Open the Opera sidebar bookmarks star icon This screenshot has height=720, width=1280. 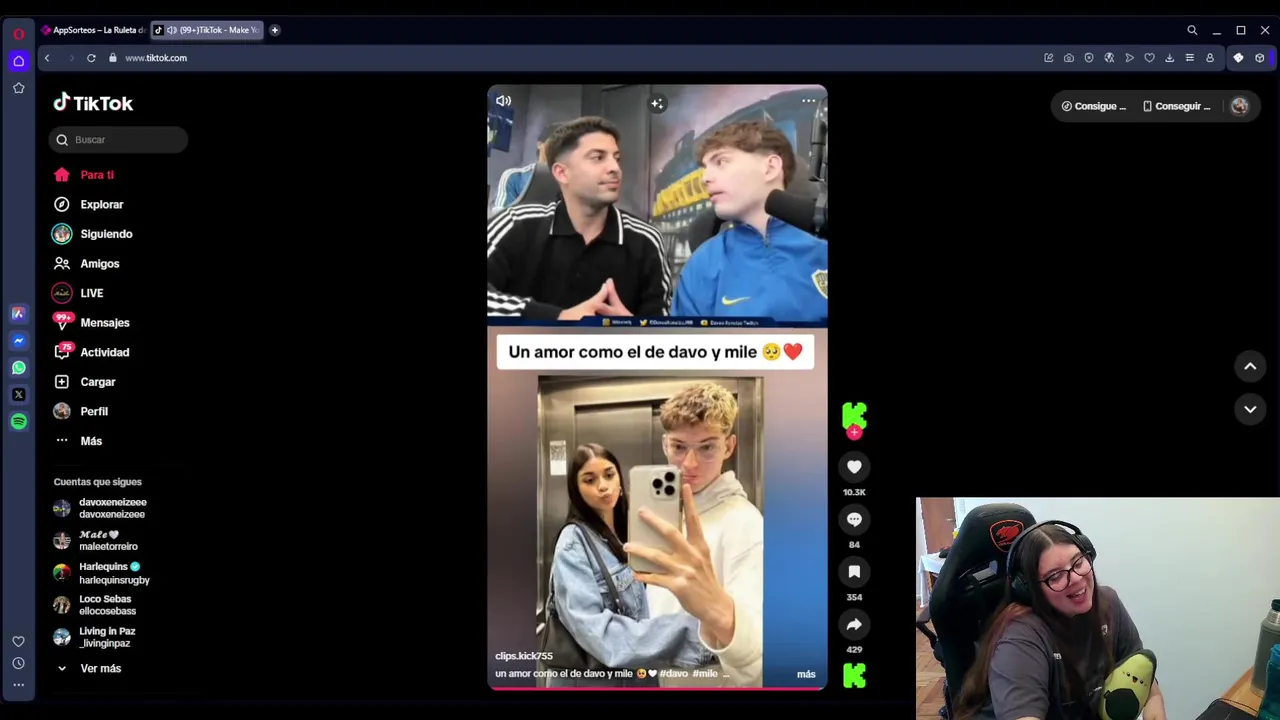point(18,88)
